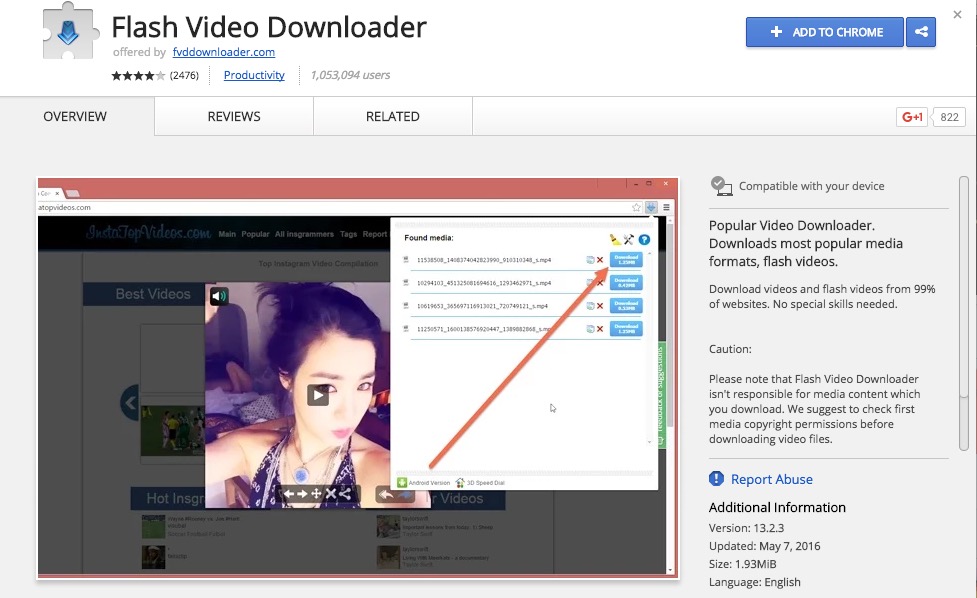Click the Compatible with your device checkmark
The image size is (977, 598).
(720, 186)
